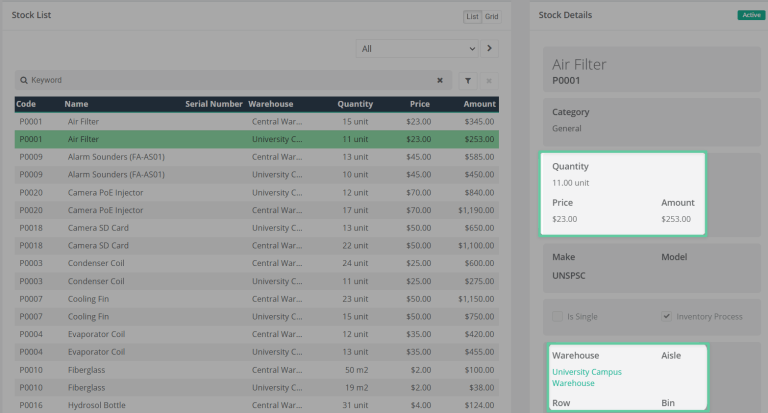This screenshot has height=413, width=768.
Task: Open University Campus Warehouse link
Action: (587, 377)
